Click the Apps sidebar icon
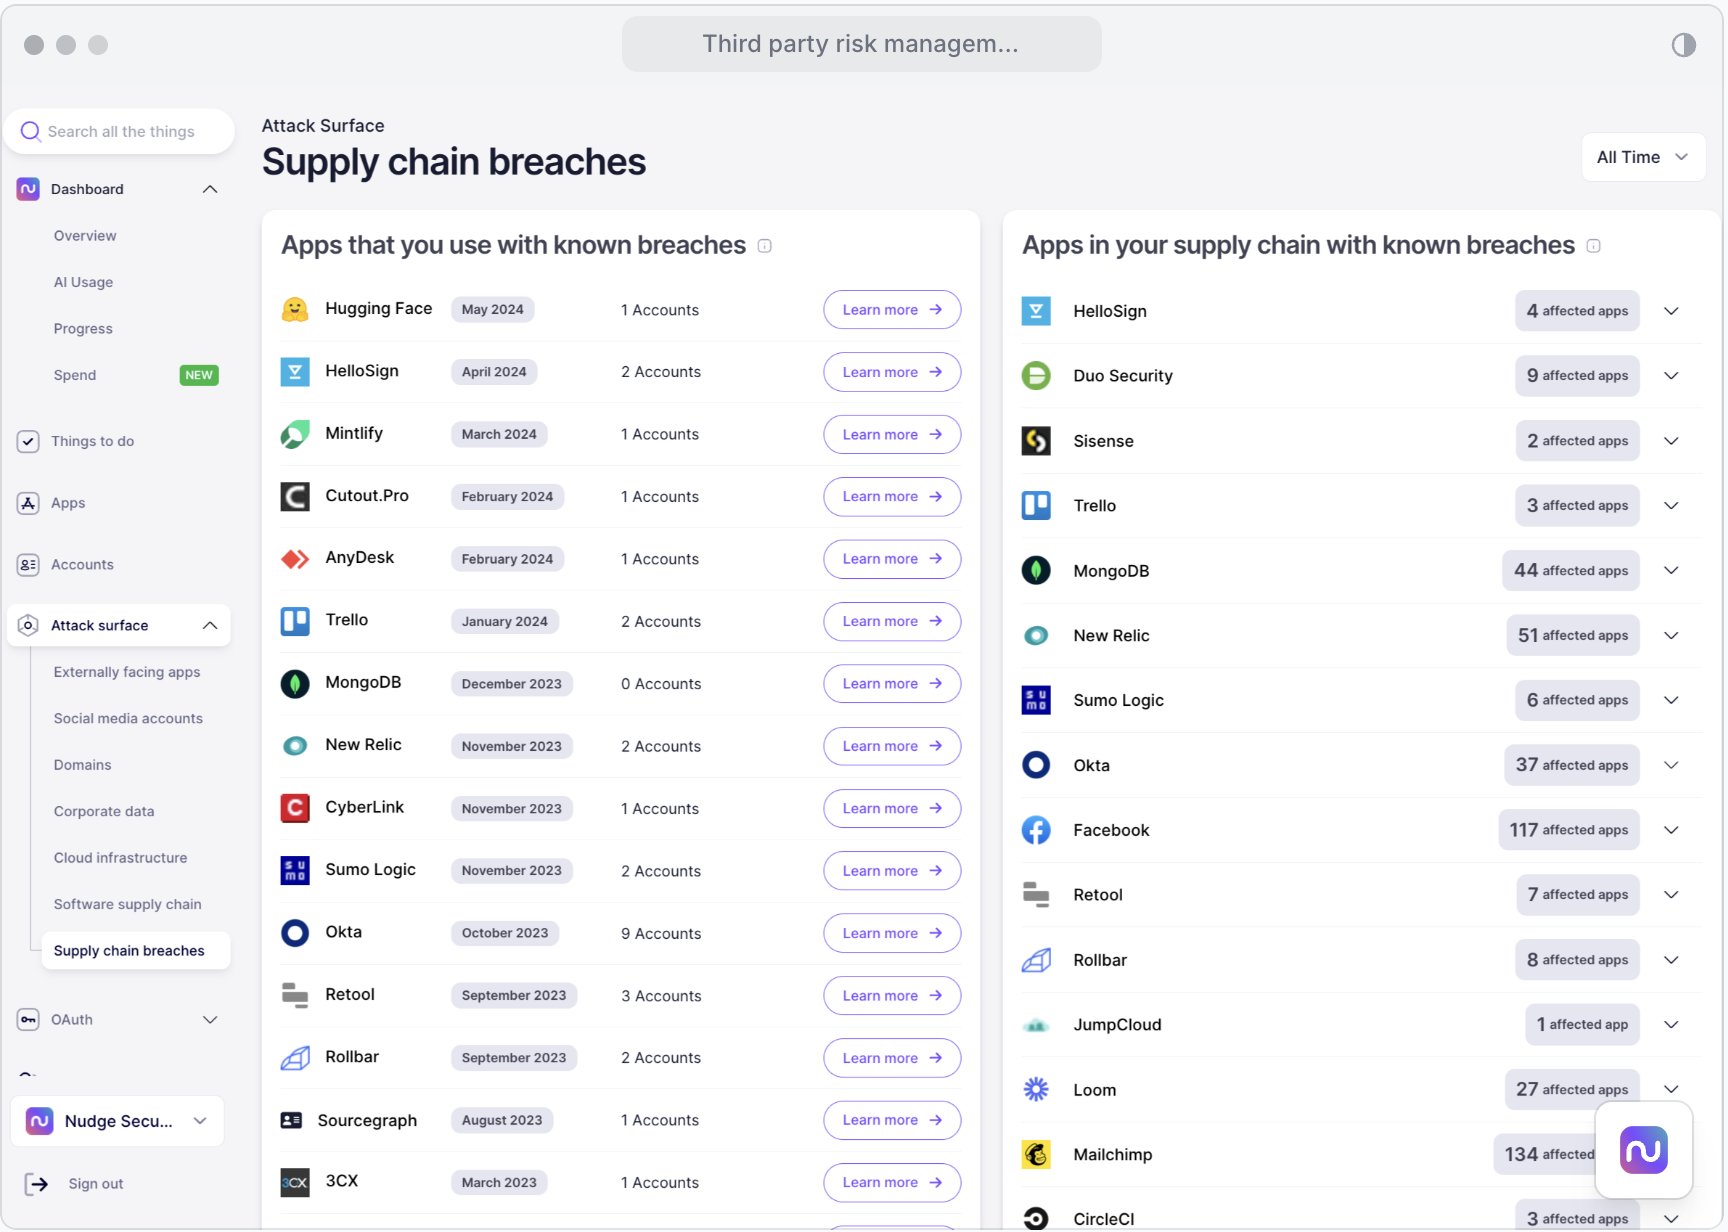Image resolution: width=1728 pixels, height=1232 pixels. 28,503
